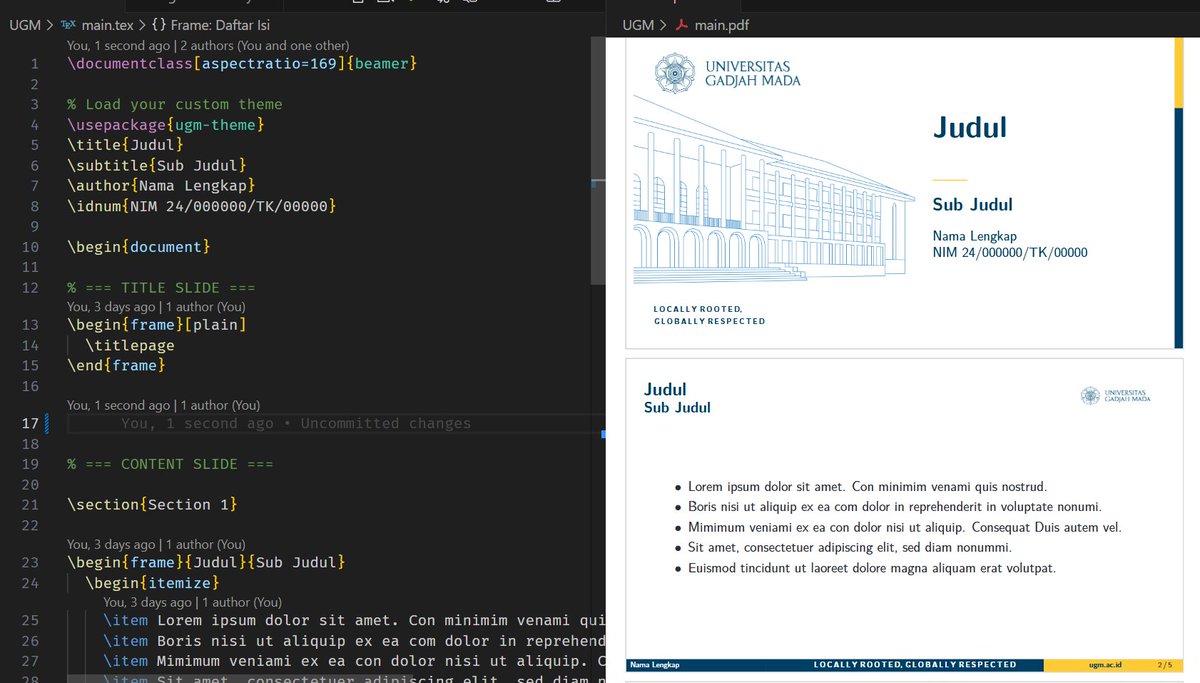Viewport: 1200px width, 683px height.
Task: Click the \item Boris nisi line in the editor
Action: [354, 641]
